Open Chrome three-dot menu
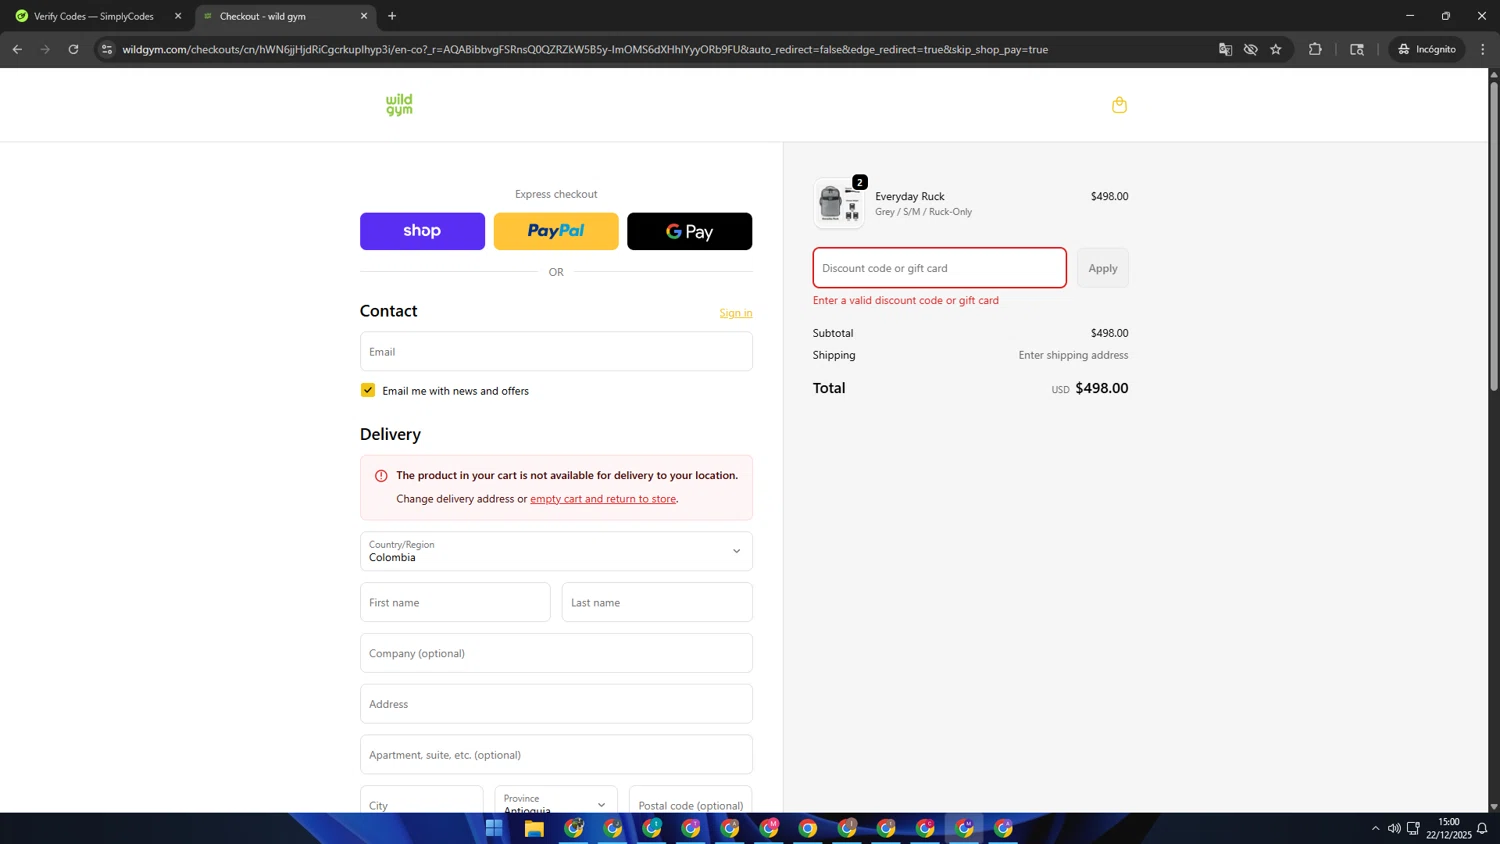The height and width of the screenshot is (844, 1500). click(x=1483, y=49)
